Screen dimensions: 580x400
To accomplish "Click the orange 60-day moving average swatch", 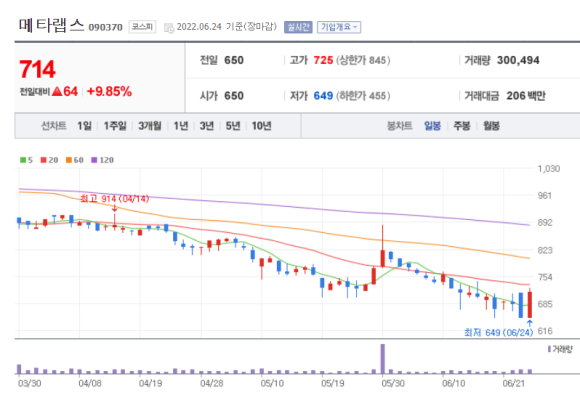I will pos(69,160).
